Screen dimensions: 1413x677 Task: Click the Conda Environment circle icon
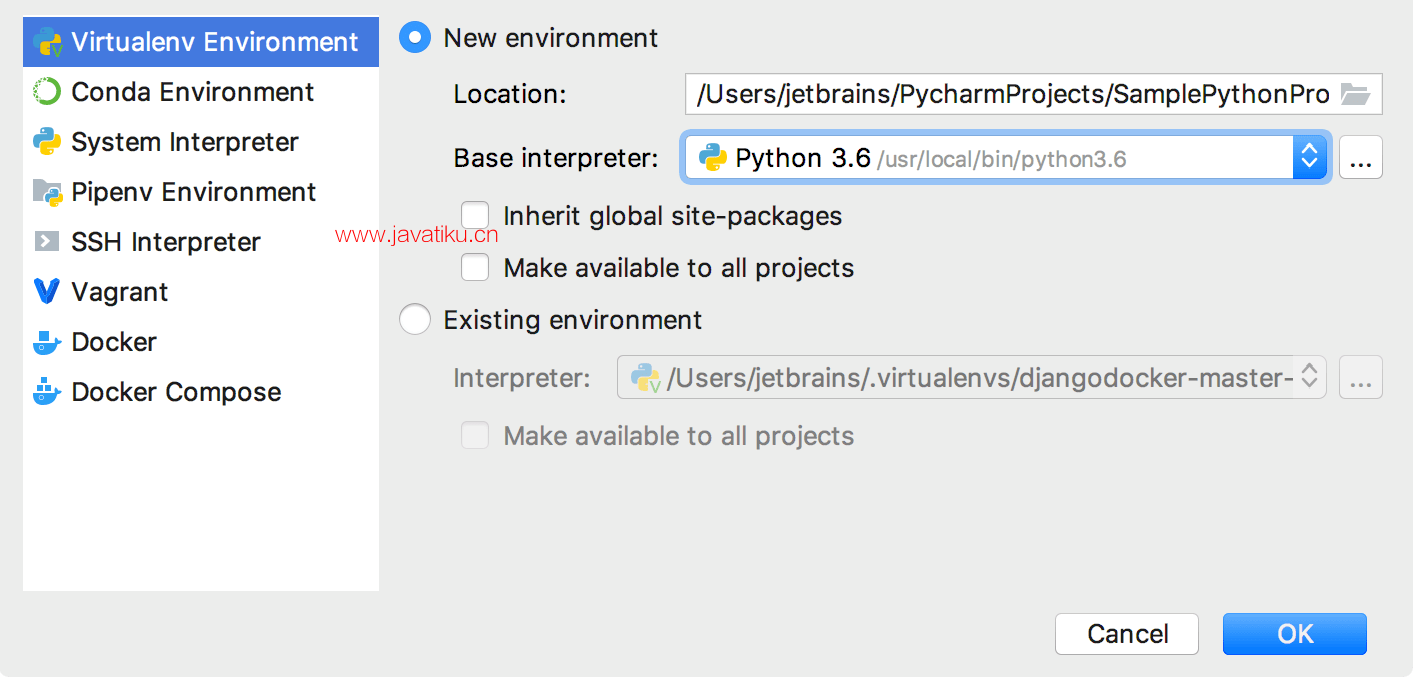point(47,92)
